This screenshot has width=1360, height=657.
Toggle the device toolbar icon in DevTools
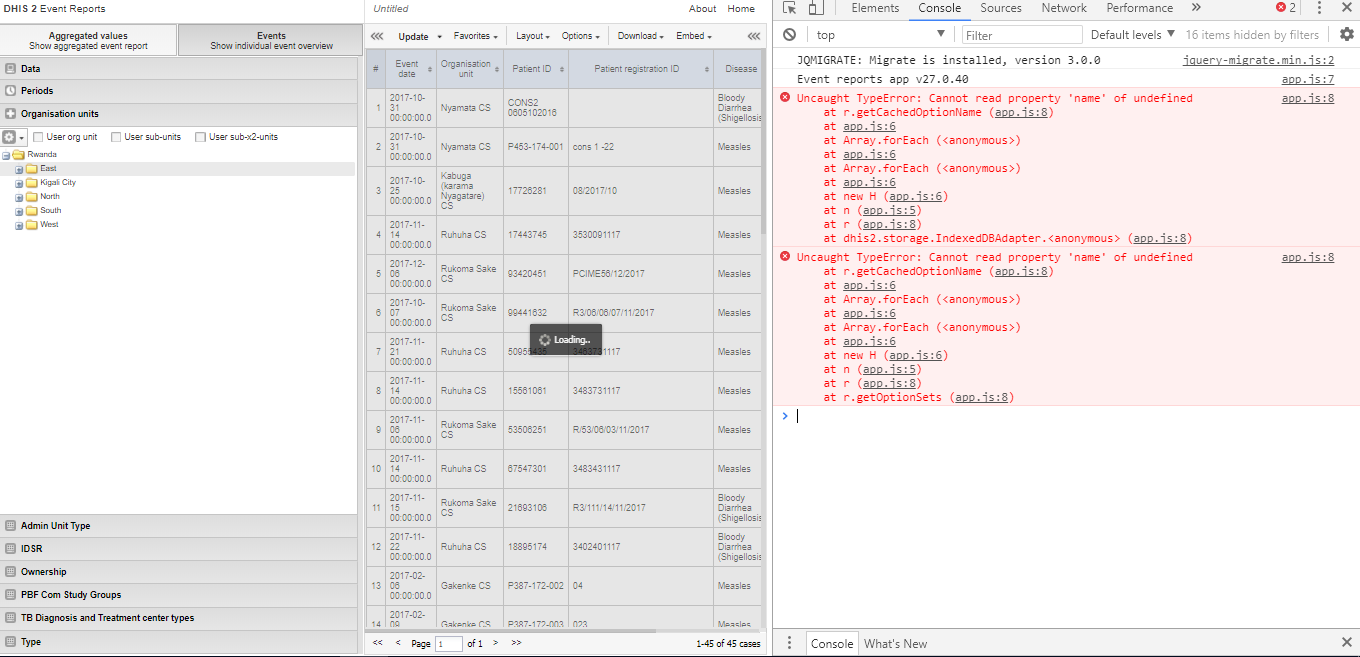[816, 8]
